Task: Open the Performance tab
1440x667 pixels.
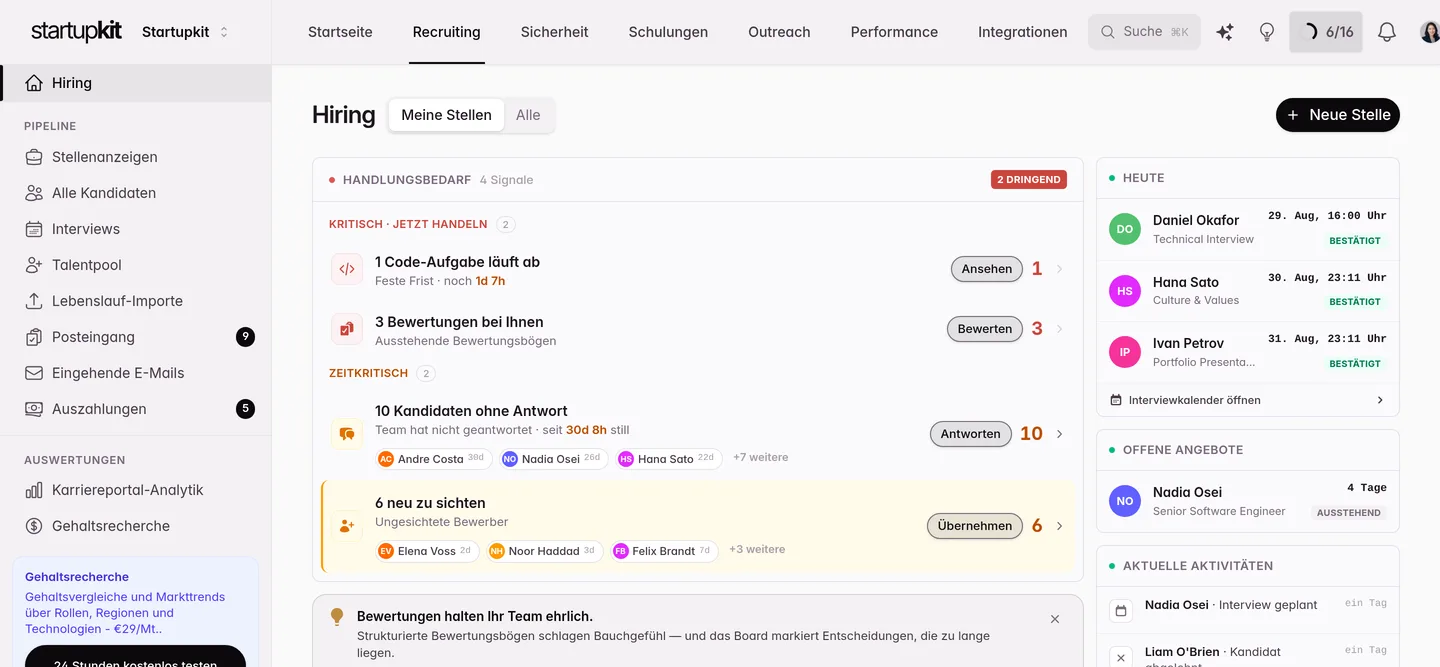Action: (894, 32)
